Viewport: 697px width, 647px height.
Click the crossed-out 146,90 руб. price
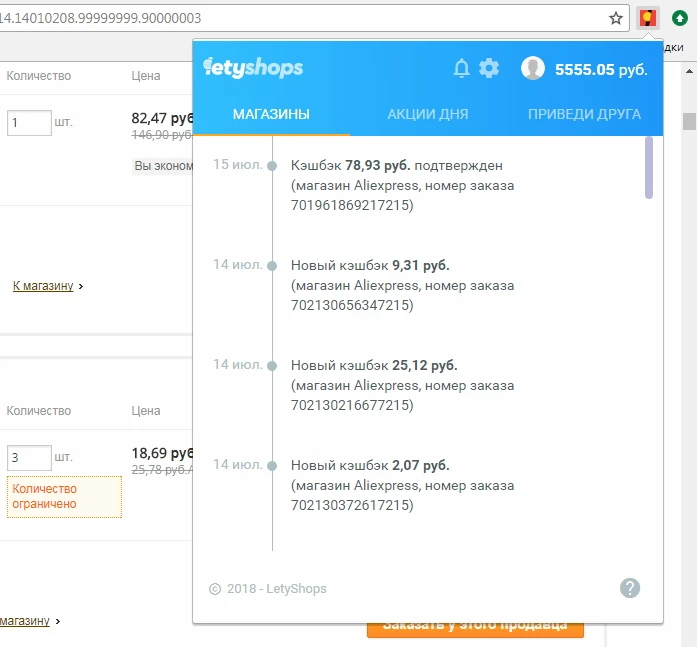[x=162, y=135]
